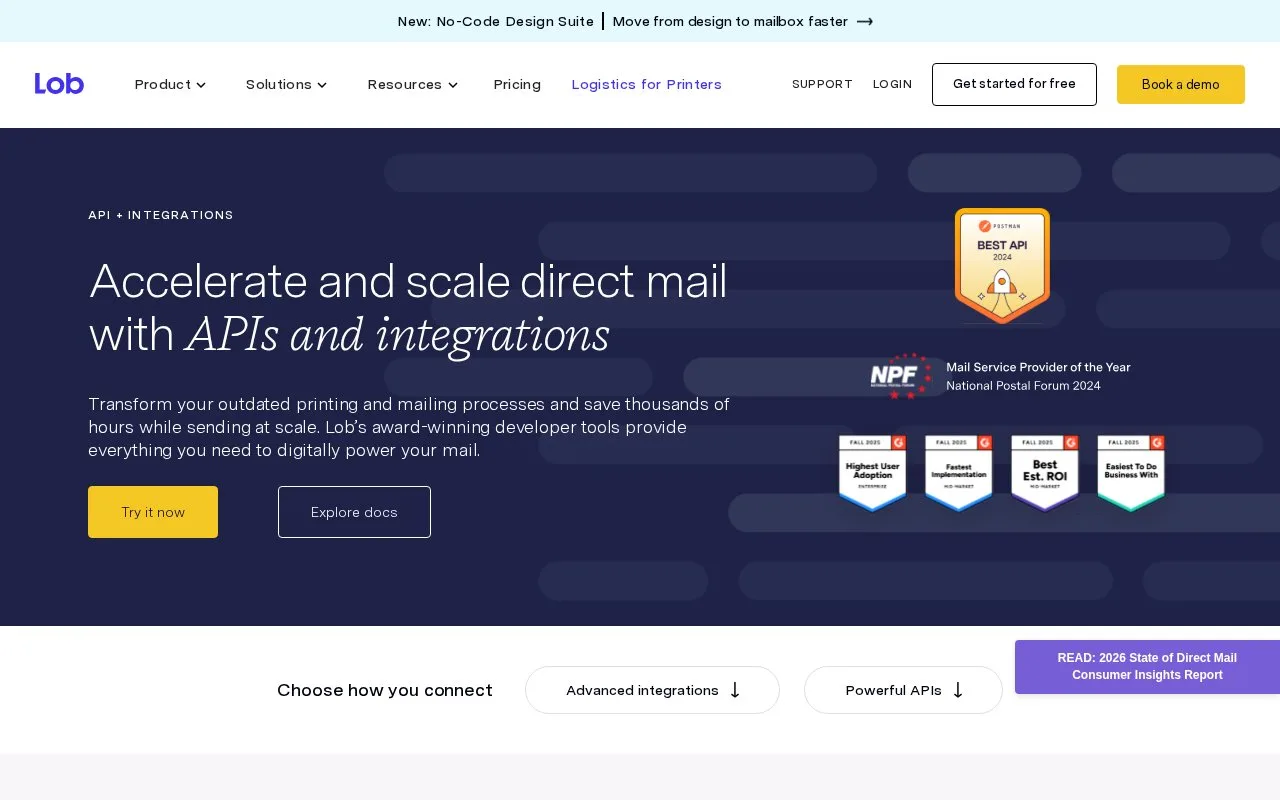This screenshot has height=800, width=1280.
Task: Click the Book a demo button
Action: pyautogui.click(x=1181, y=84)
